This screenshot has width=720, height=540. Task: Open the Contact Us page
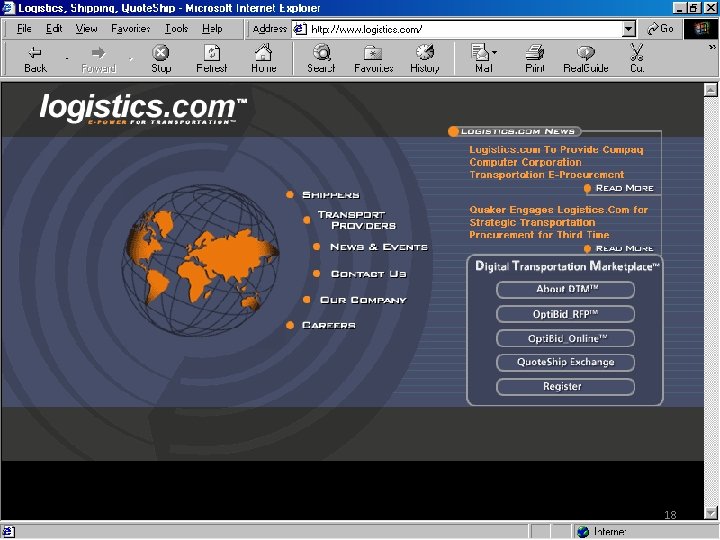click(369, 274)
